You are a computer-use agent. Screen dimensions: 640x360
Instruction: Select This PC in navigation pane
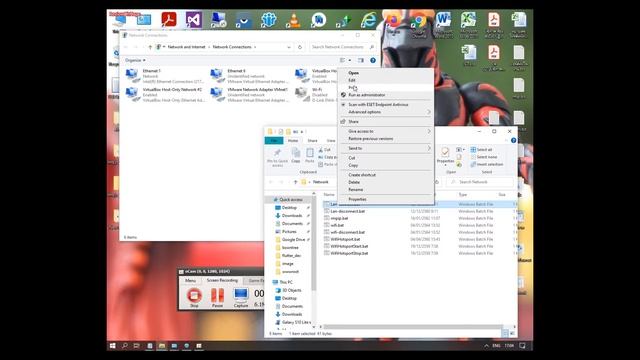(285, 282)
